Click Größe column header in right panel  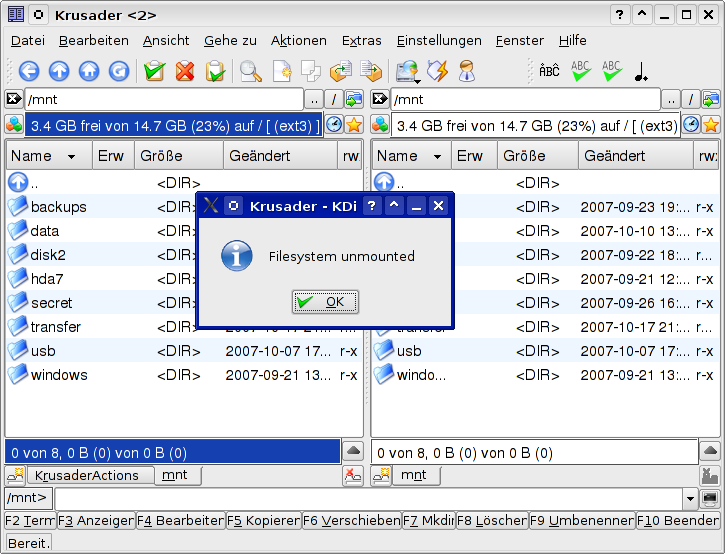click(538, 156)
